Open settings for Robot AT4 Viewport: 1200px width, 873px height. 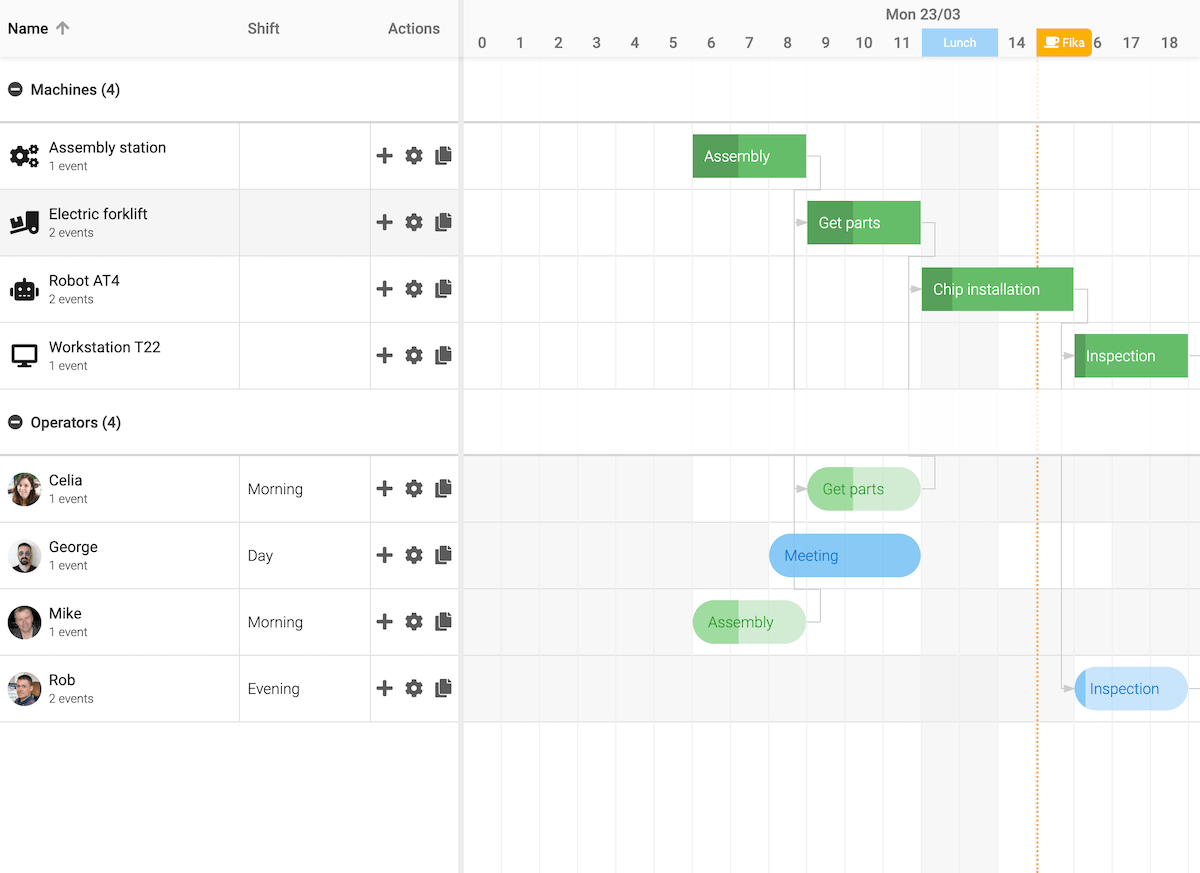(414, 288)
